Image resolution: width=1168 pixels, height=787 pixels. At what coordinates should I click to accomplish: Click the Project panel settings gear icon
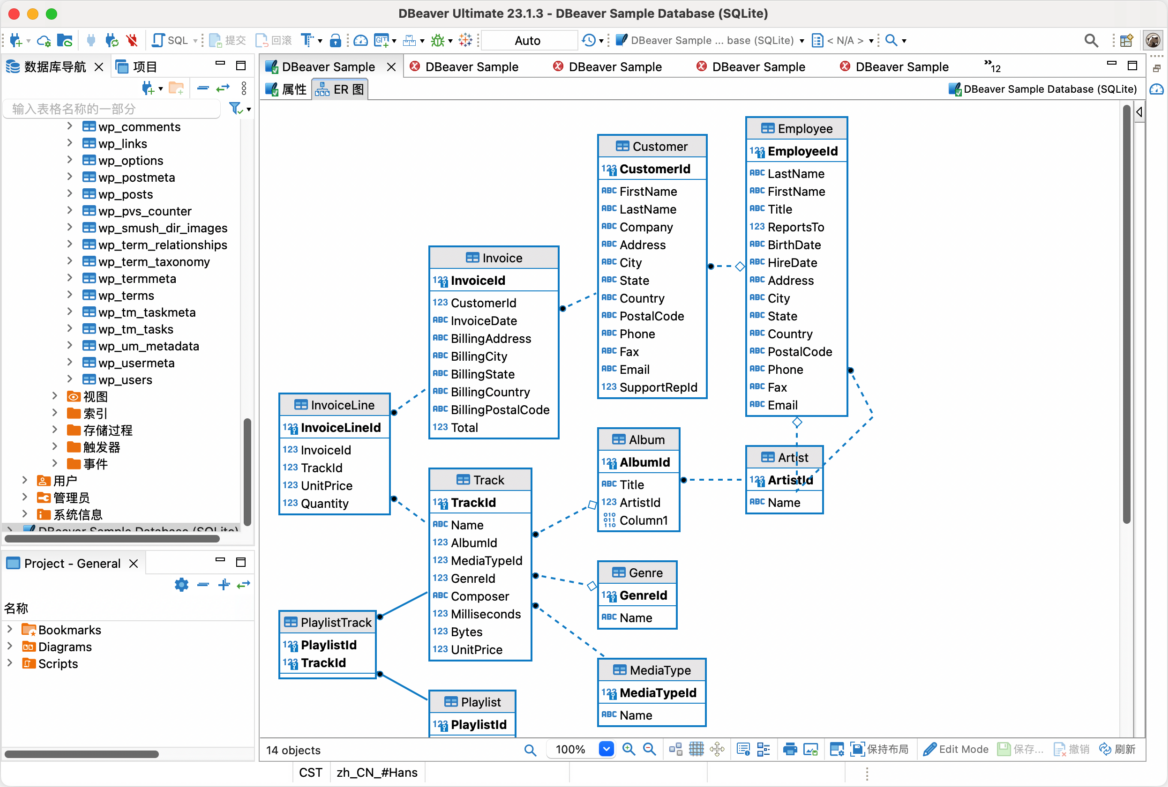[x=181, y=584]
